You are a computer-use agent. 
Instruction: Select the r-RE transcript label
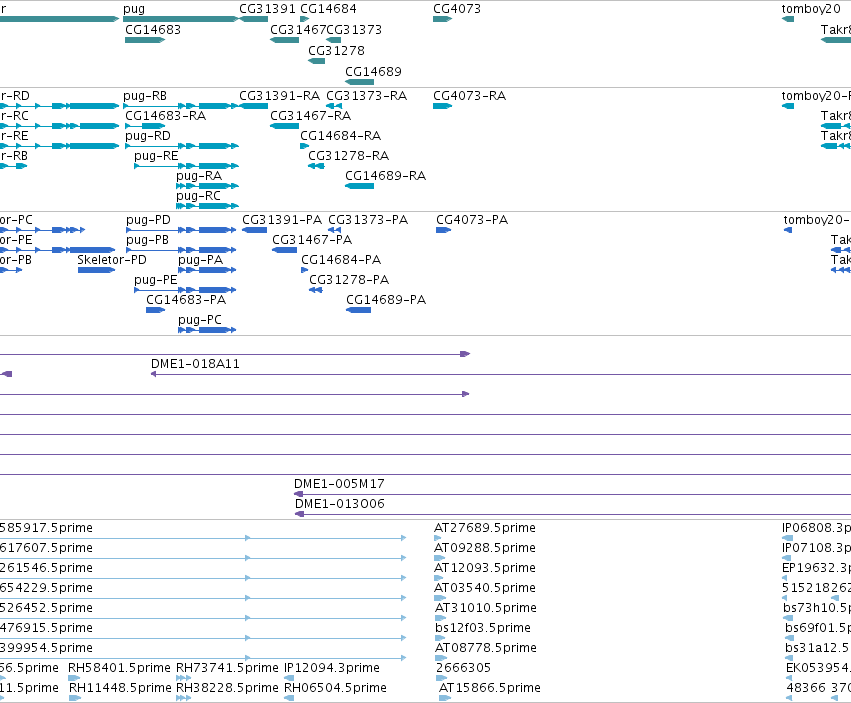(14, 136)
